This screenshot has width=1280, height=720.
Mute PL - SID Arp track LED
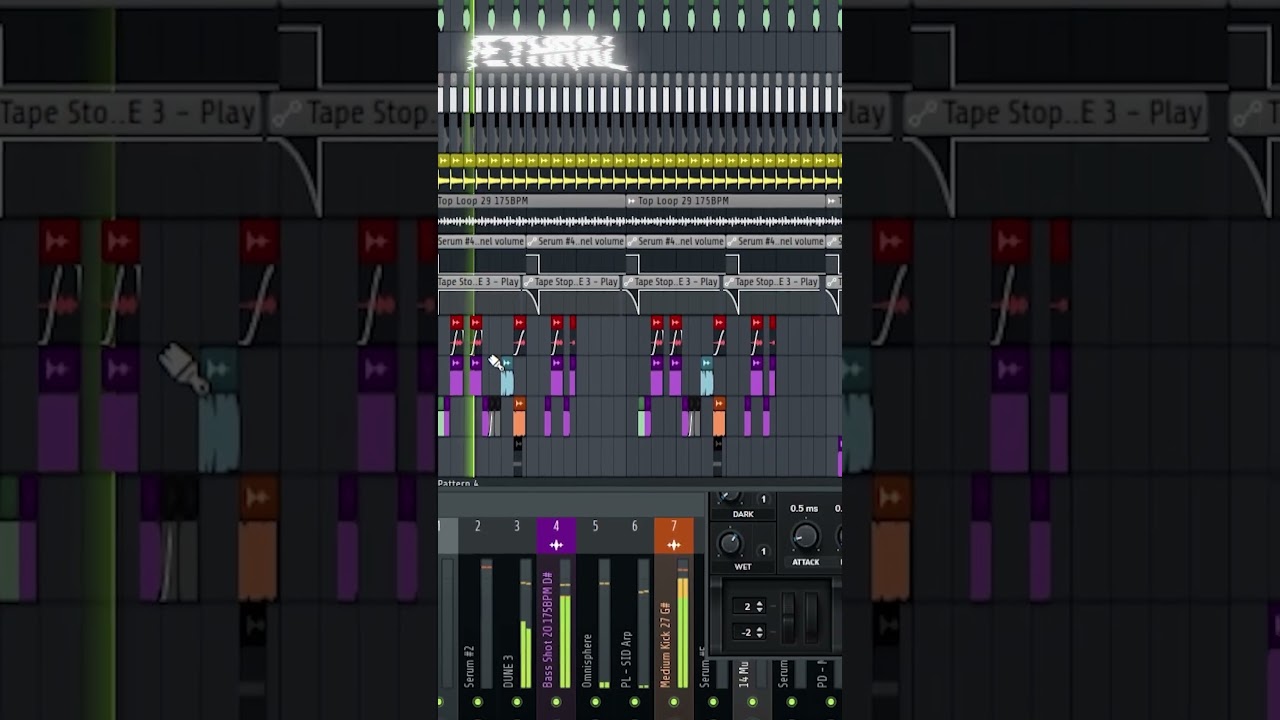pyautogui.click(x=634, y=702)
